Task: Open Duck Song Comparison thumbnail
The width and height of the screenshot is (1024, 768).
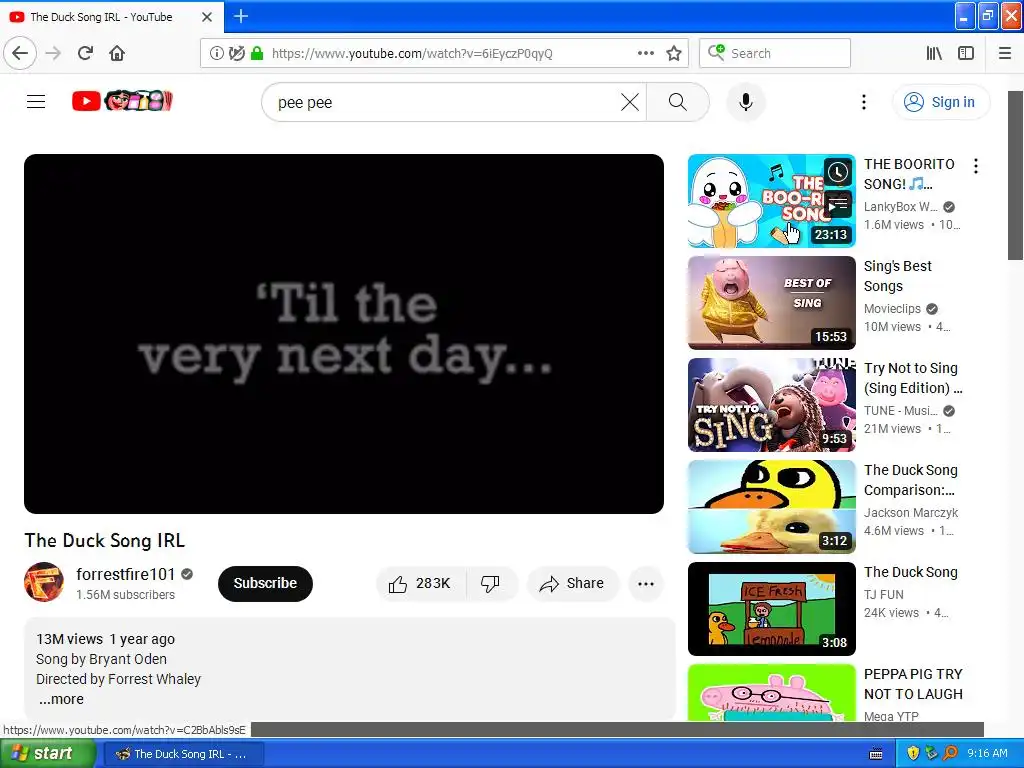Action: pos(771,507)
